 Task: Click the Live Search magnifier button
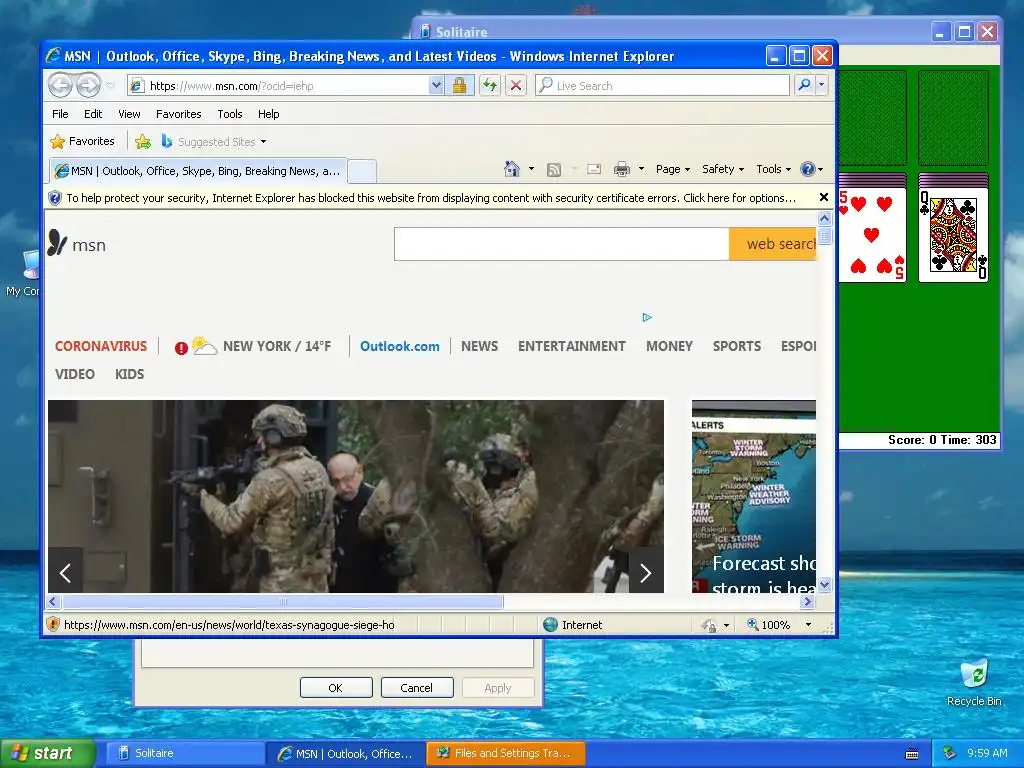click(805, 85)
